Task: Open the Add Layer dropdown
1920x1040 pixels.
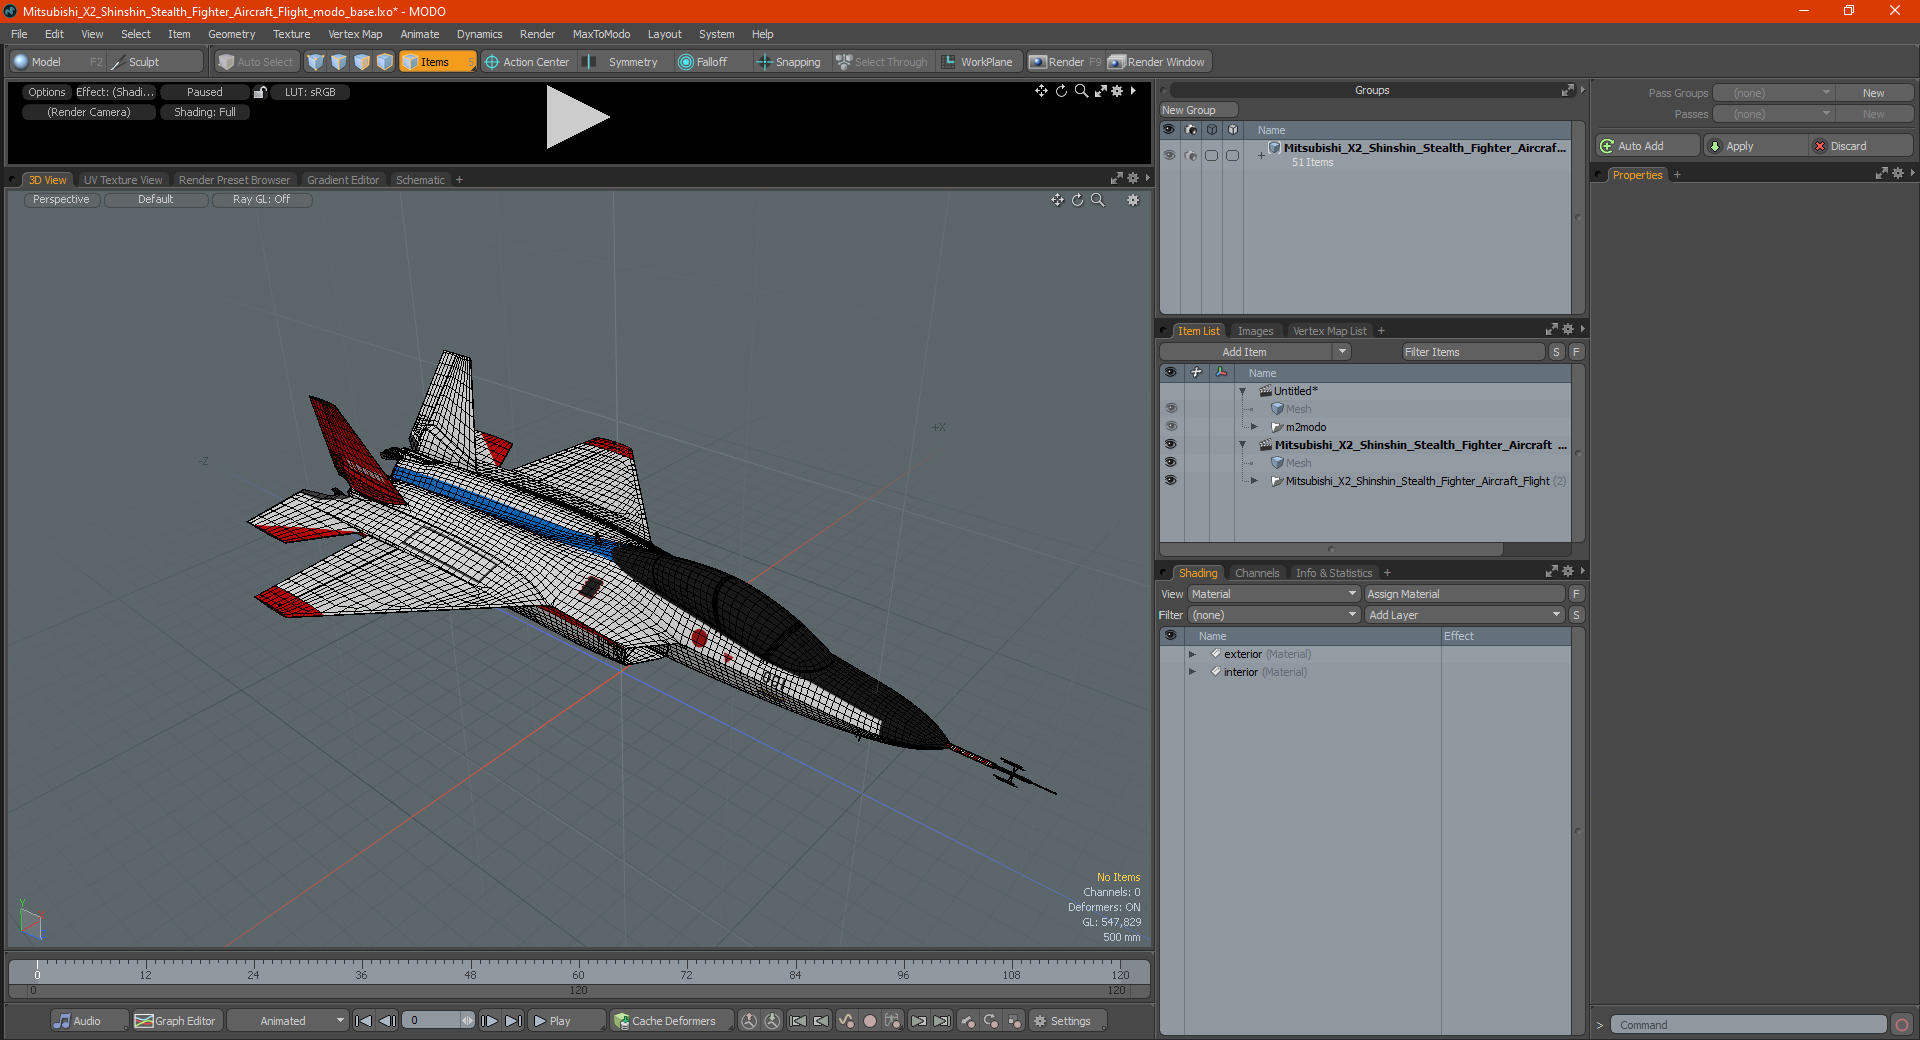Action: tap(1464, 615)
